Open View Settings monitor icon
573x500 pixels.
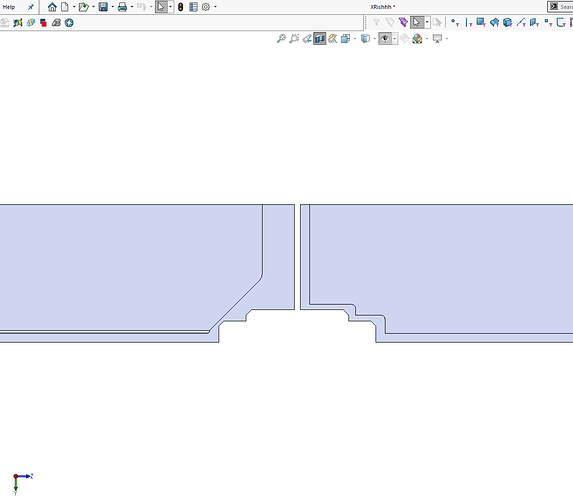437,38
